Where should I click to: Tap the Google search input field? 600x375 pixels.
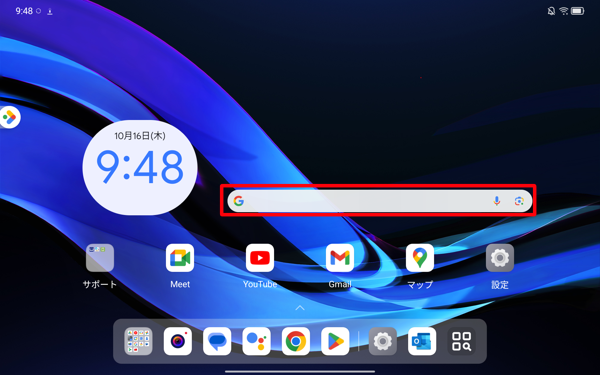[x=380, y=201]
